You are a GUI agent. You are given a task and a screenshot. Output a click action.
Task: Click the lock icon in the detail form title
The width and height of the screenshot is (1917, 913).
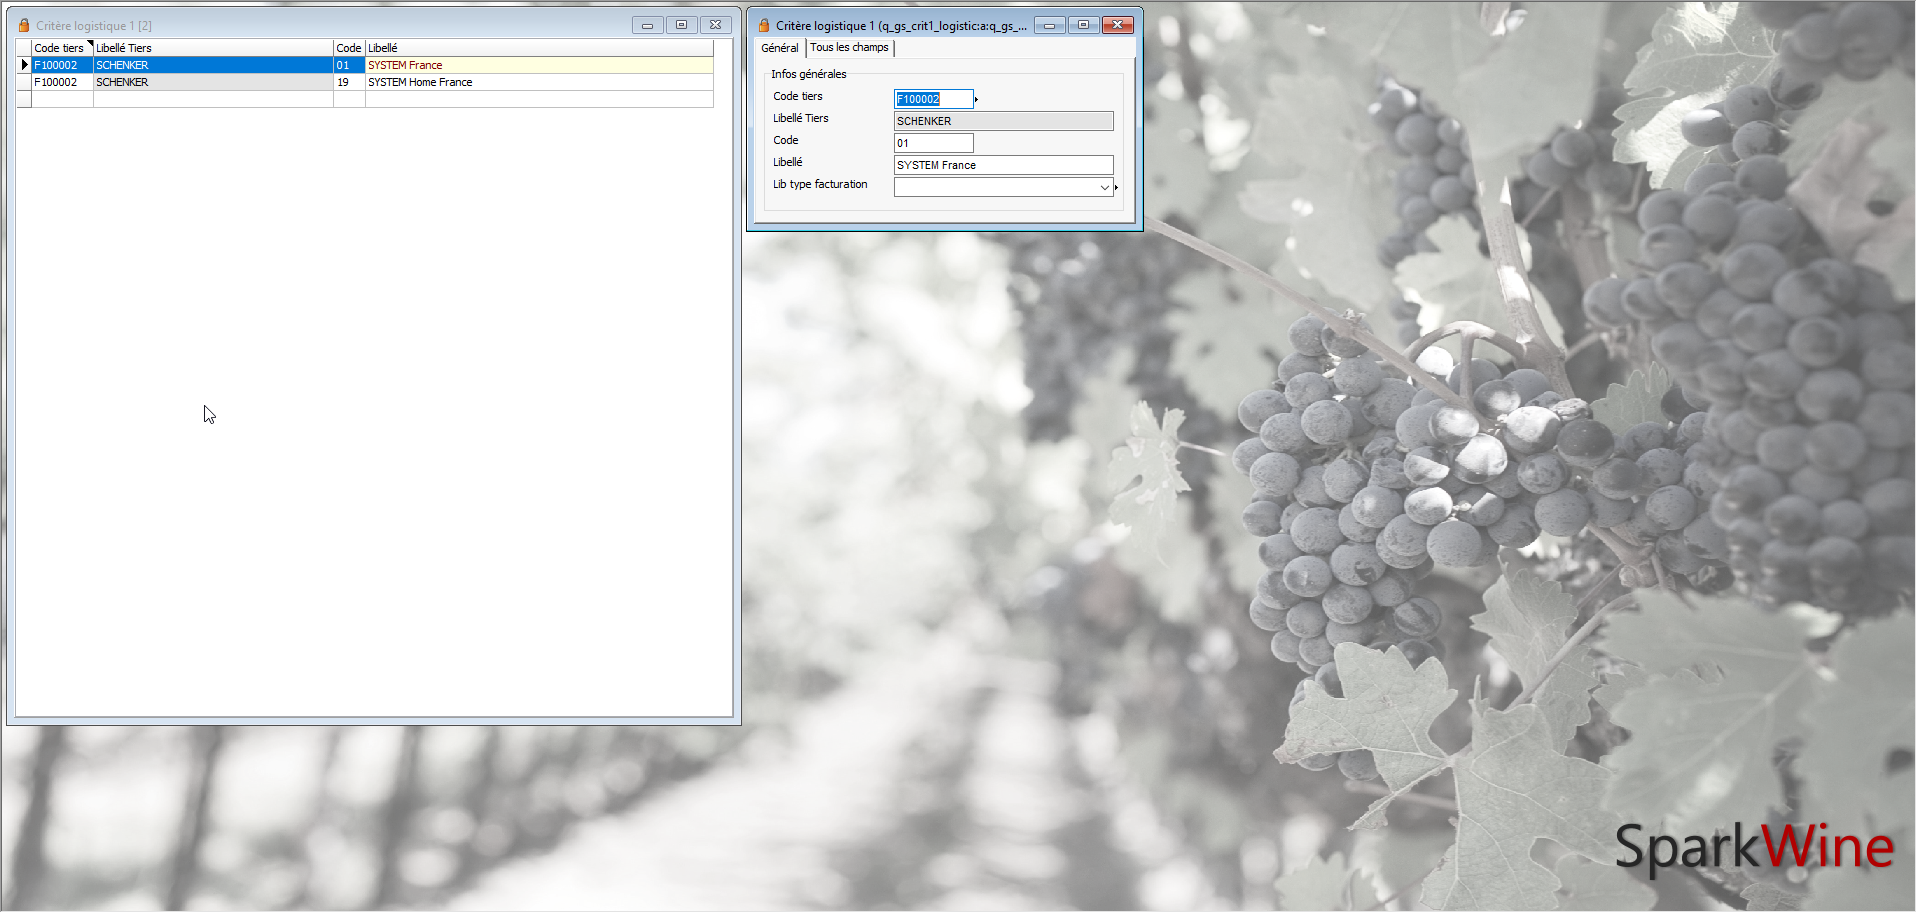point(764,25)
